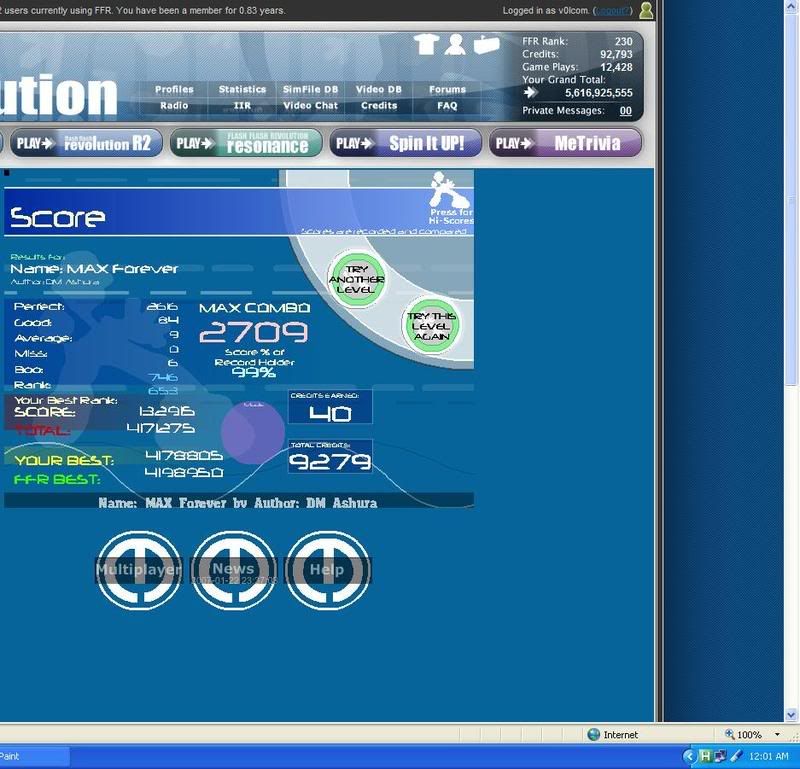This screenshot has height=769, width=800.
Task: Open the Help round button
Action: [327, 570]
